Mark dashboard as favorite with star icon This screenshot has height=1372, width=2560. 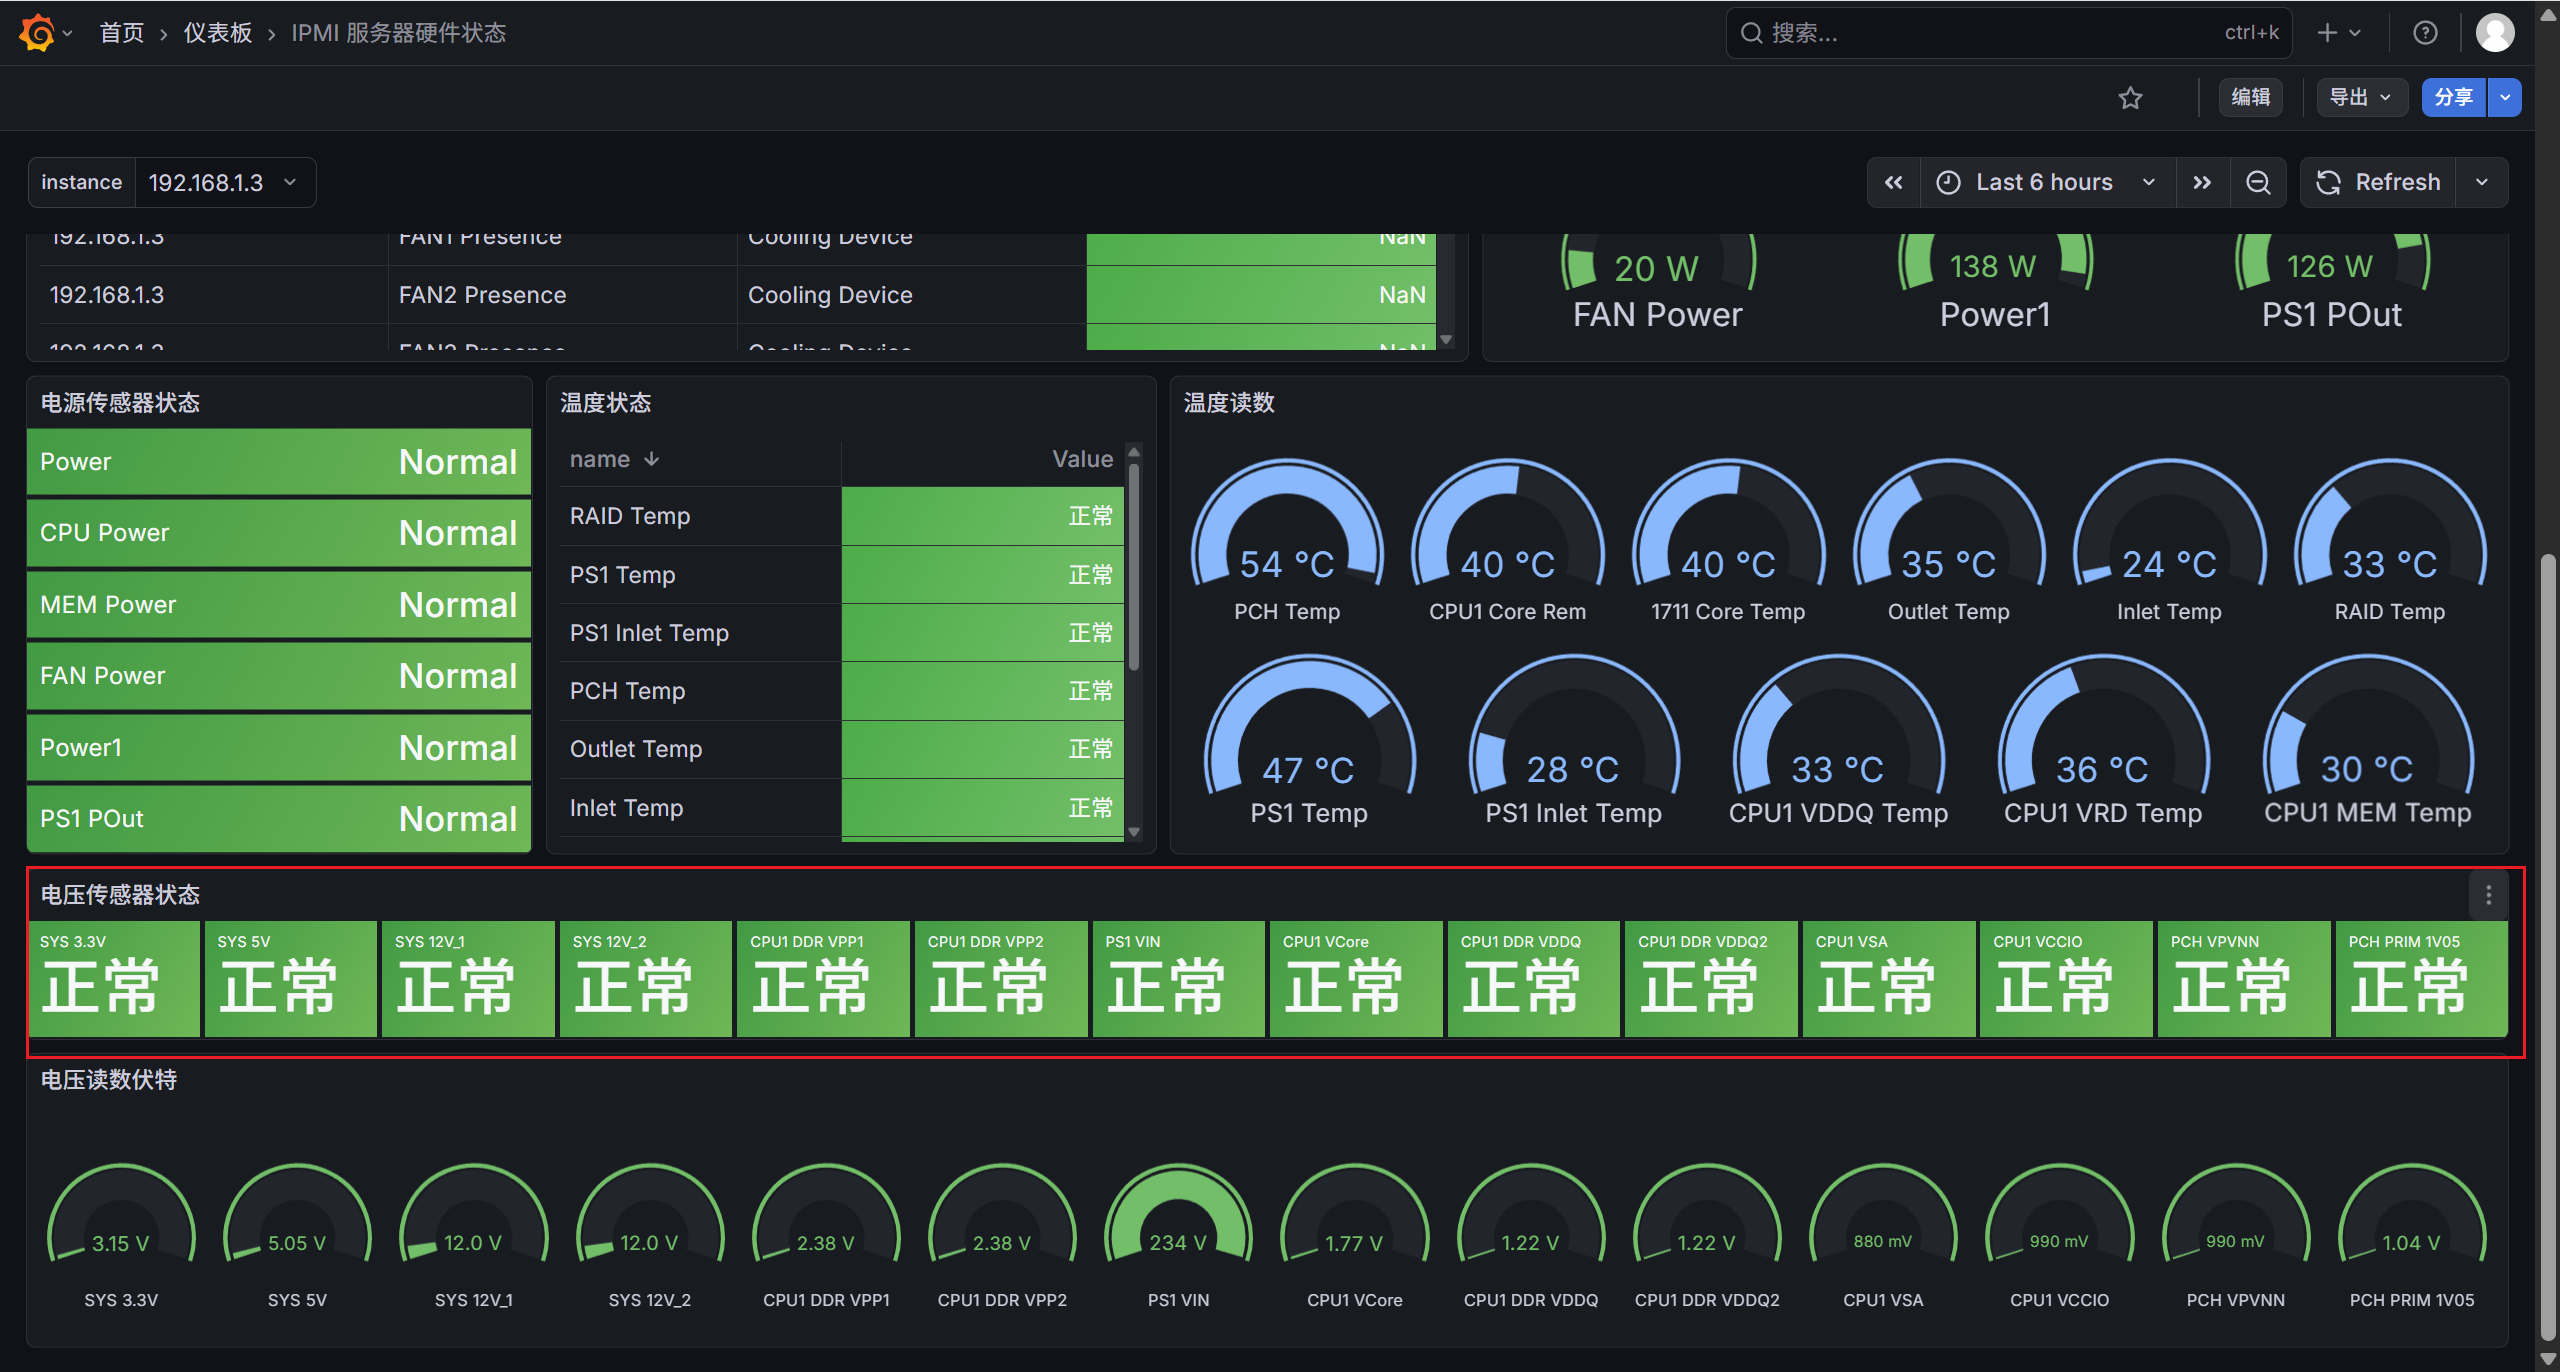[2130, 98]
